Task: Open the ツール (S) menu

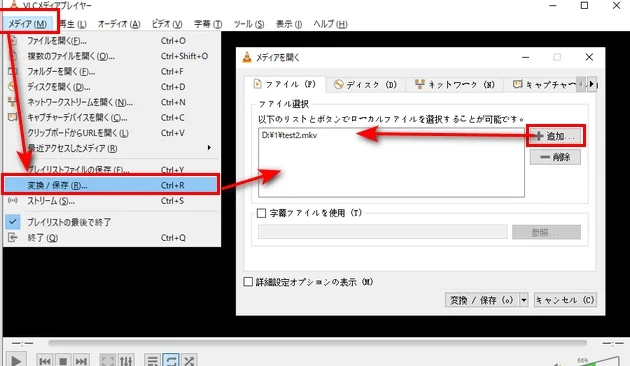Action: 249,24
